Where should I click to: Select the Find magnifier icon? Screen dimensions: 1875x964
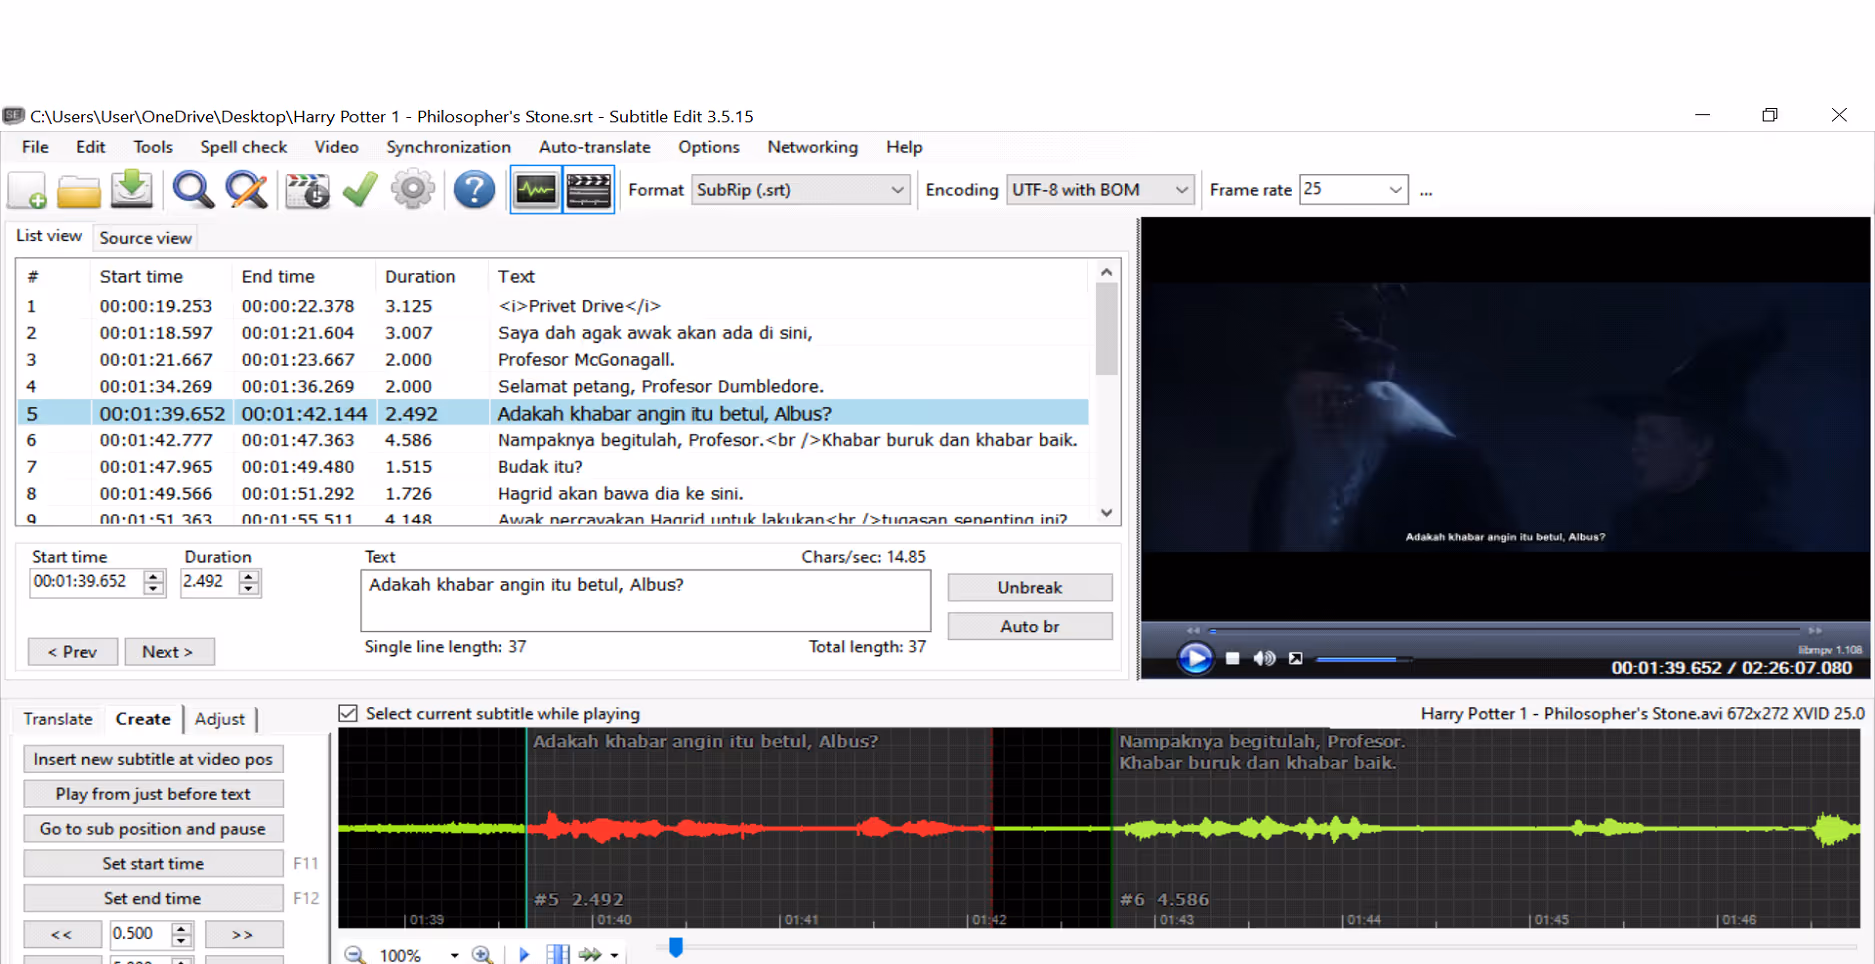click(192, 189)
